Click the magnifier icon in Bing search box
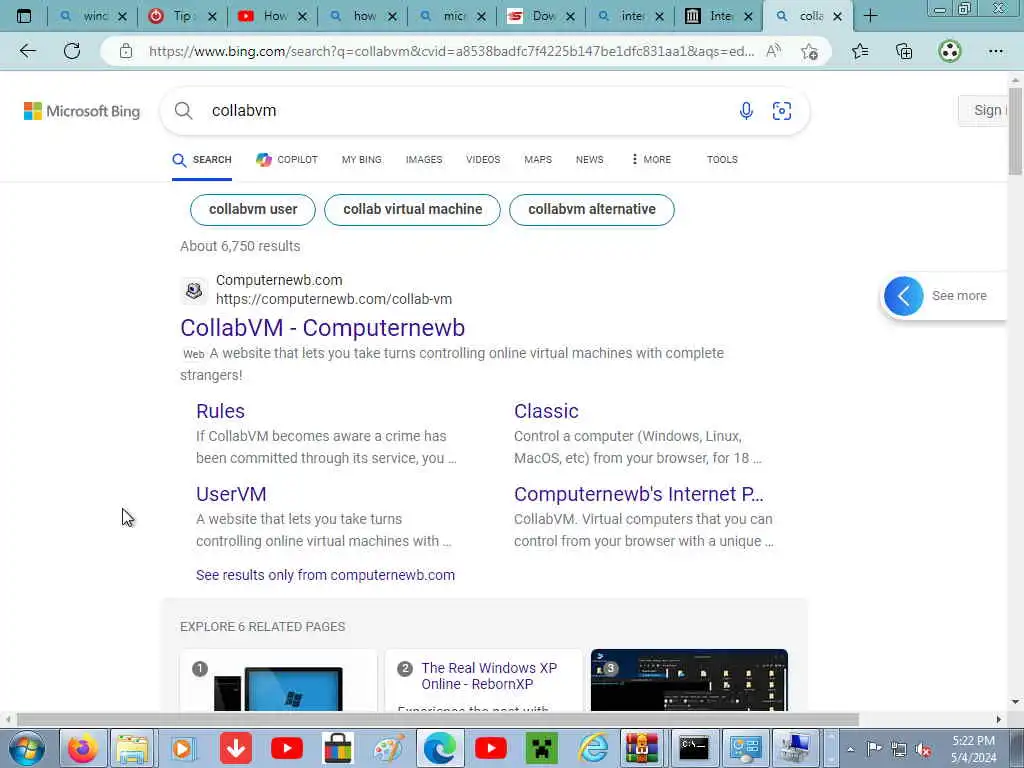Screen dimensions: 1024x768 [x=184, y=111]
